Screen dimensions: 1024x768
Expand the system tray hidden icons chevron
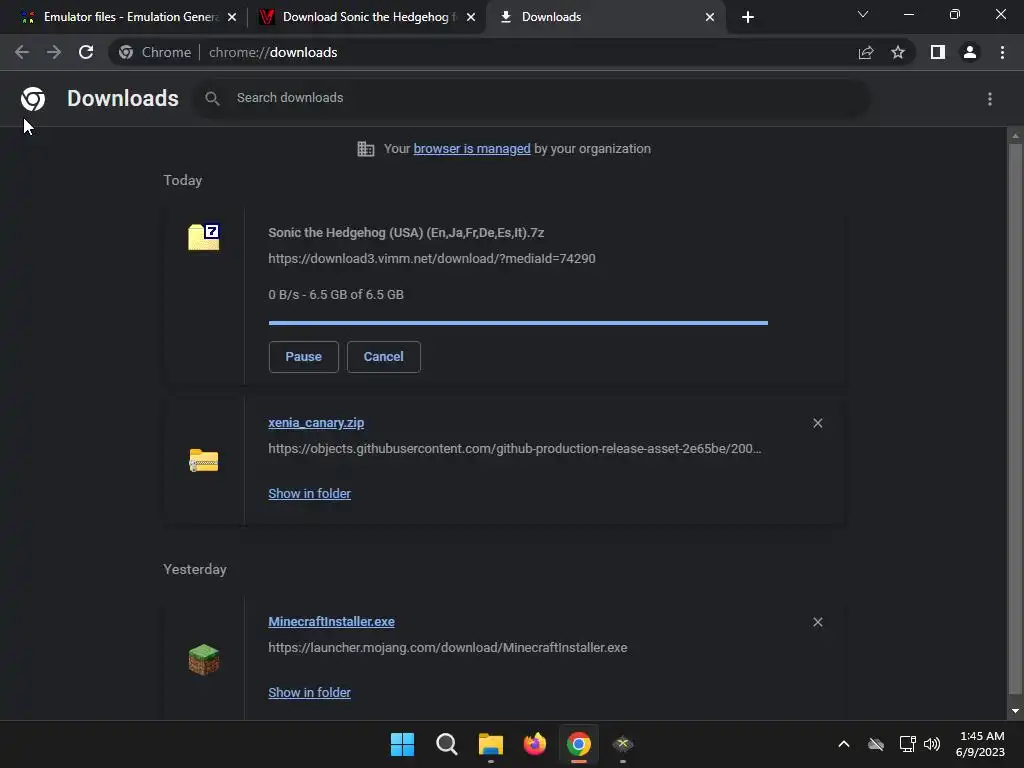pos(844,744)
